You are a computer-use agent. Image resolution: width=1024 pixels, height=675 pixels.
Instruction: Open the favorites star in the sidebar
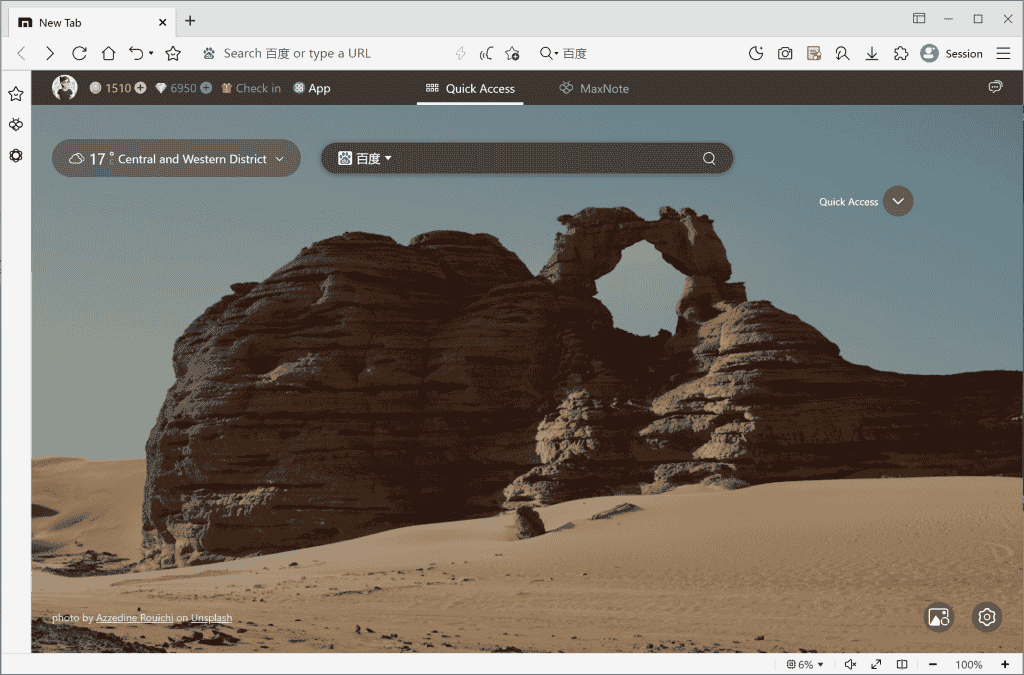coord(15,94)
